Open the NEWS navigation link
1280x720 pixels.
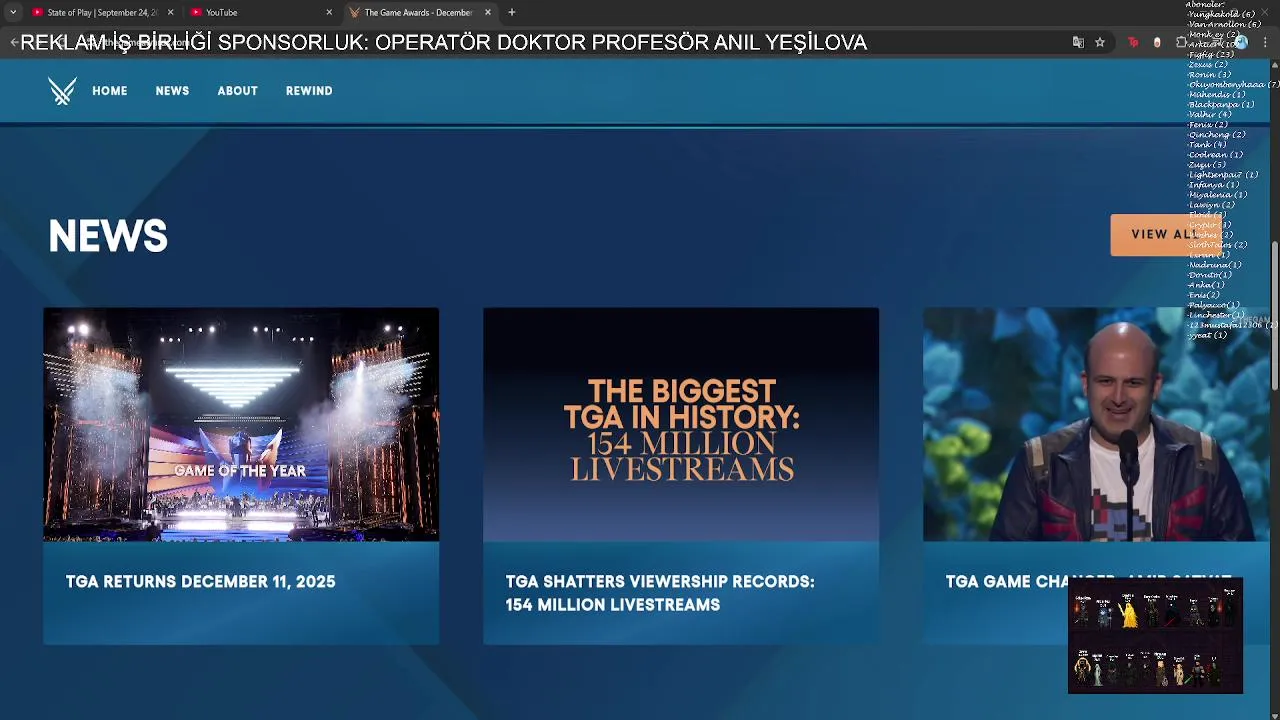[172, 91]
